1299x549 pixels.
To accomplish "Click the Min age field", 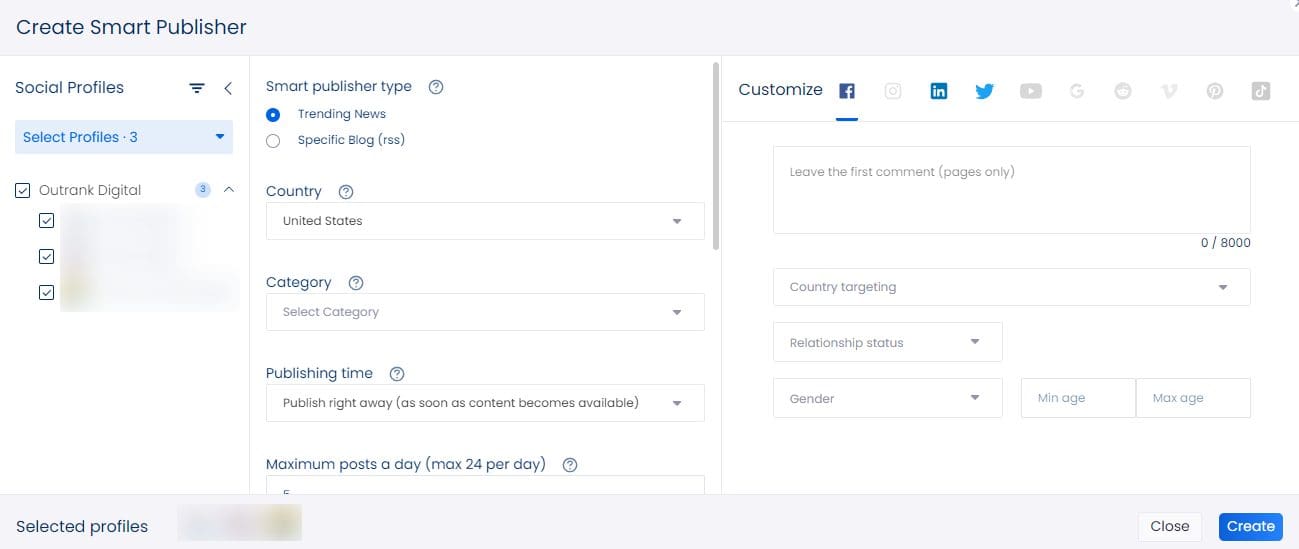I will click(1078, 398).
